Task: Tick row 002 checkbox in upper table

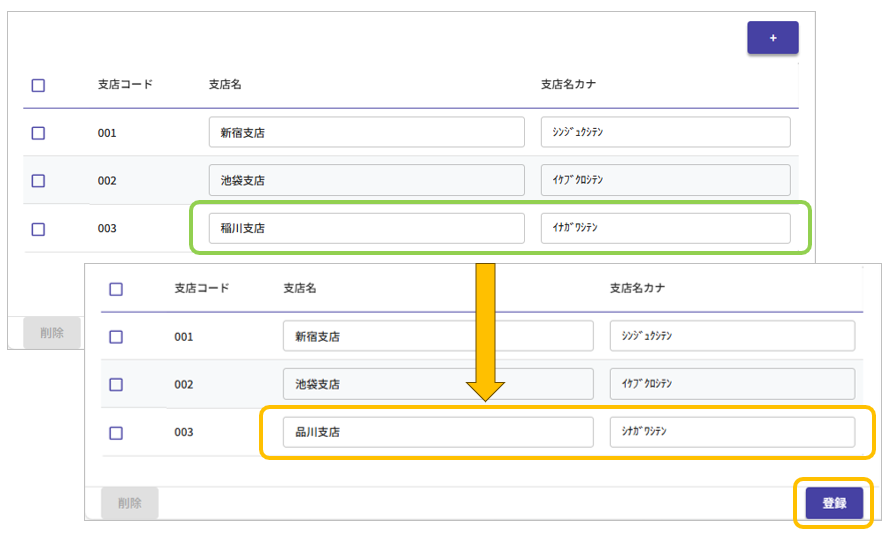Action: click(x=38, y=181)
